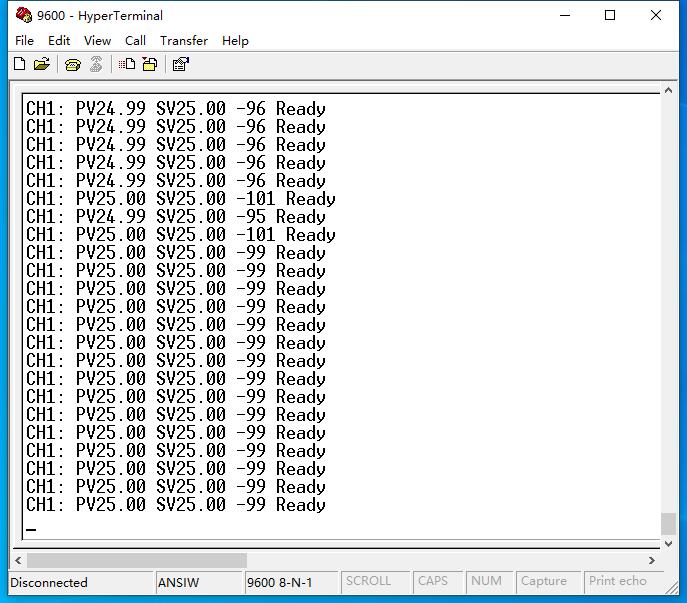Open Properties from the toolbar icon

pos(180,64)
